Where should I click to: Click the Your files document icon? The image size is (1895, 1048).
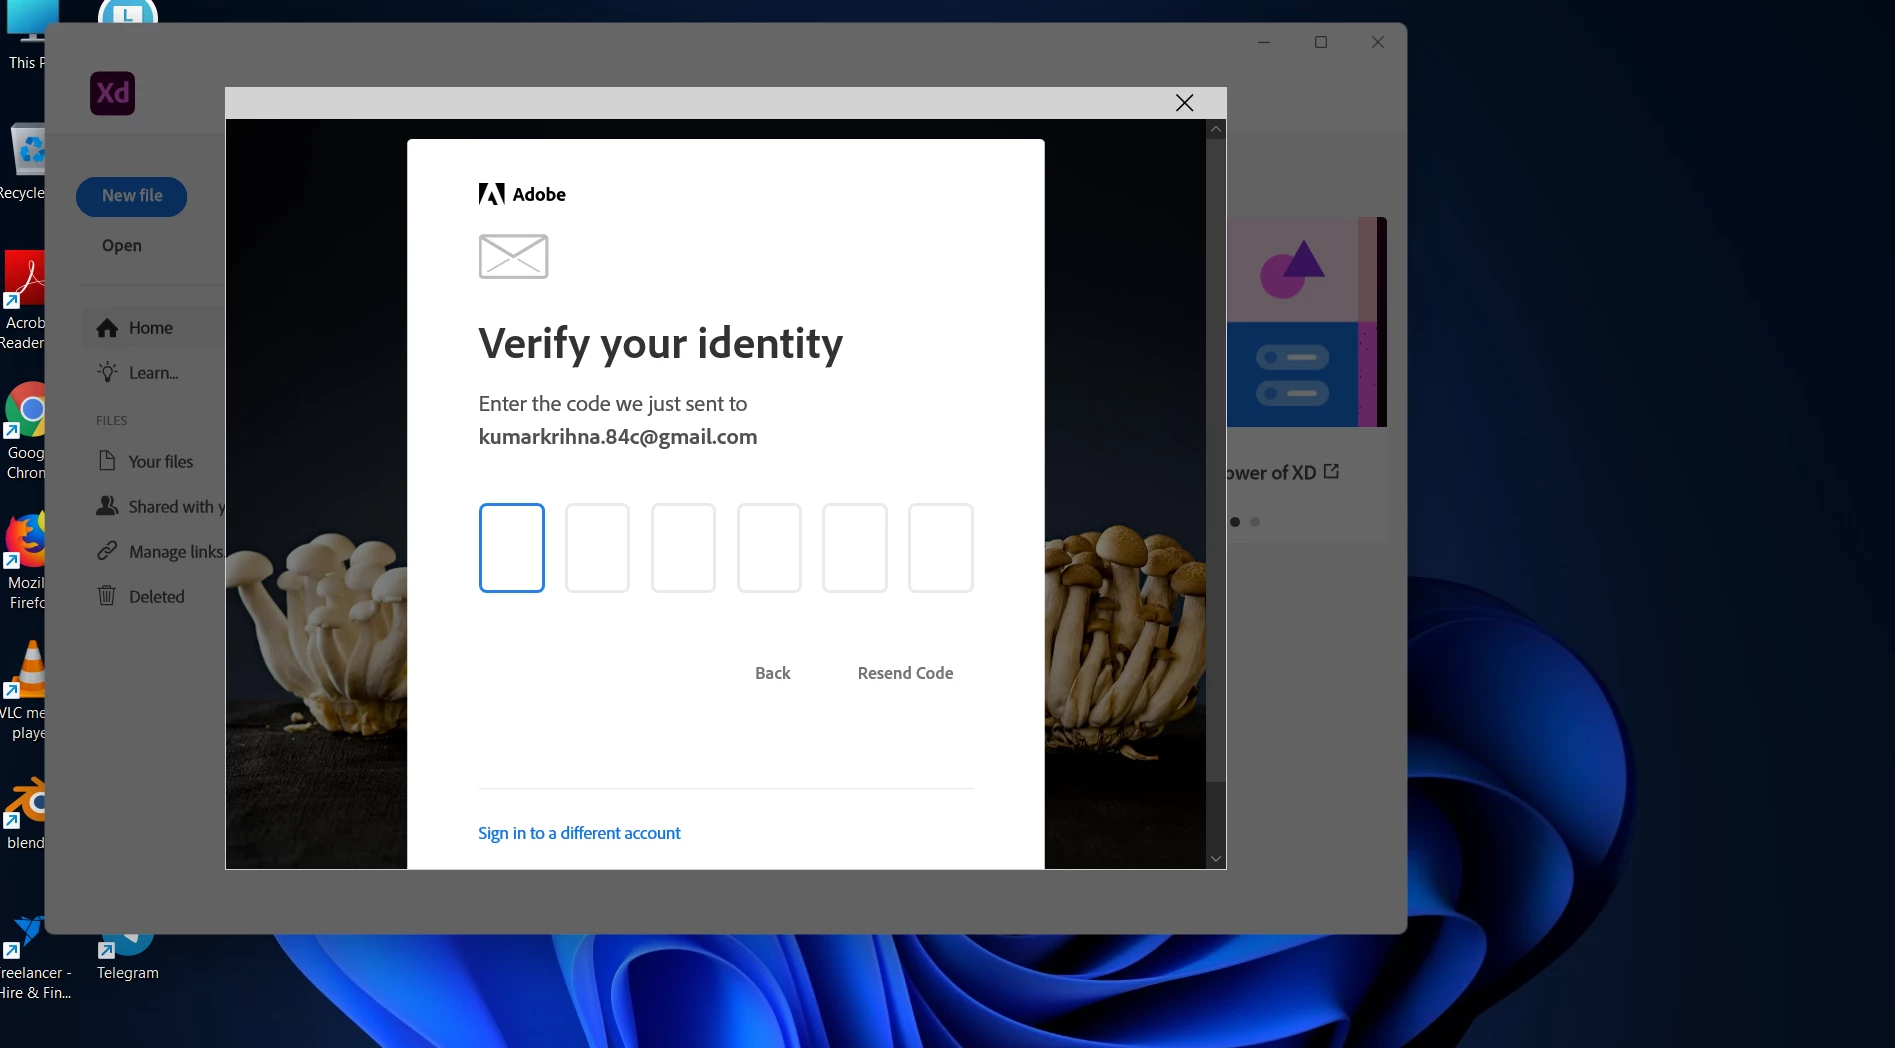pos(107,461)
